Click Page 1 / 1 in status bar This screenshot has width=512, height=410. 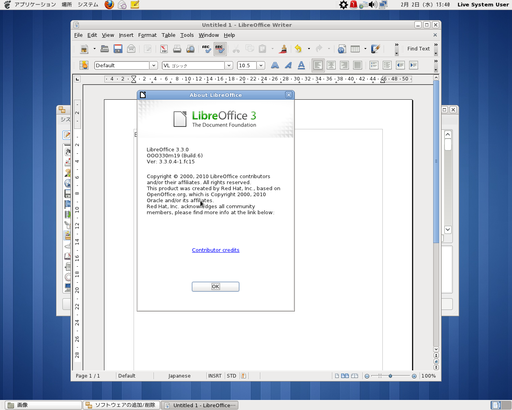pyautogui.click(x=88, y=376)
